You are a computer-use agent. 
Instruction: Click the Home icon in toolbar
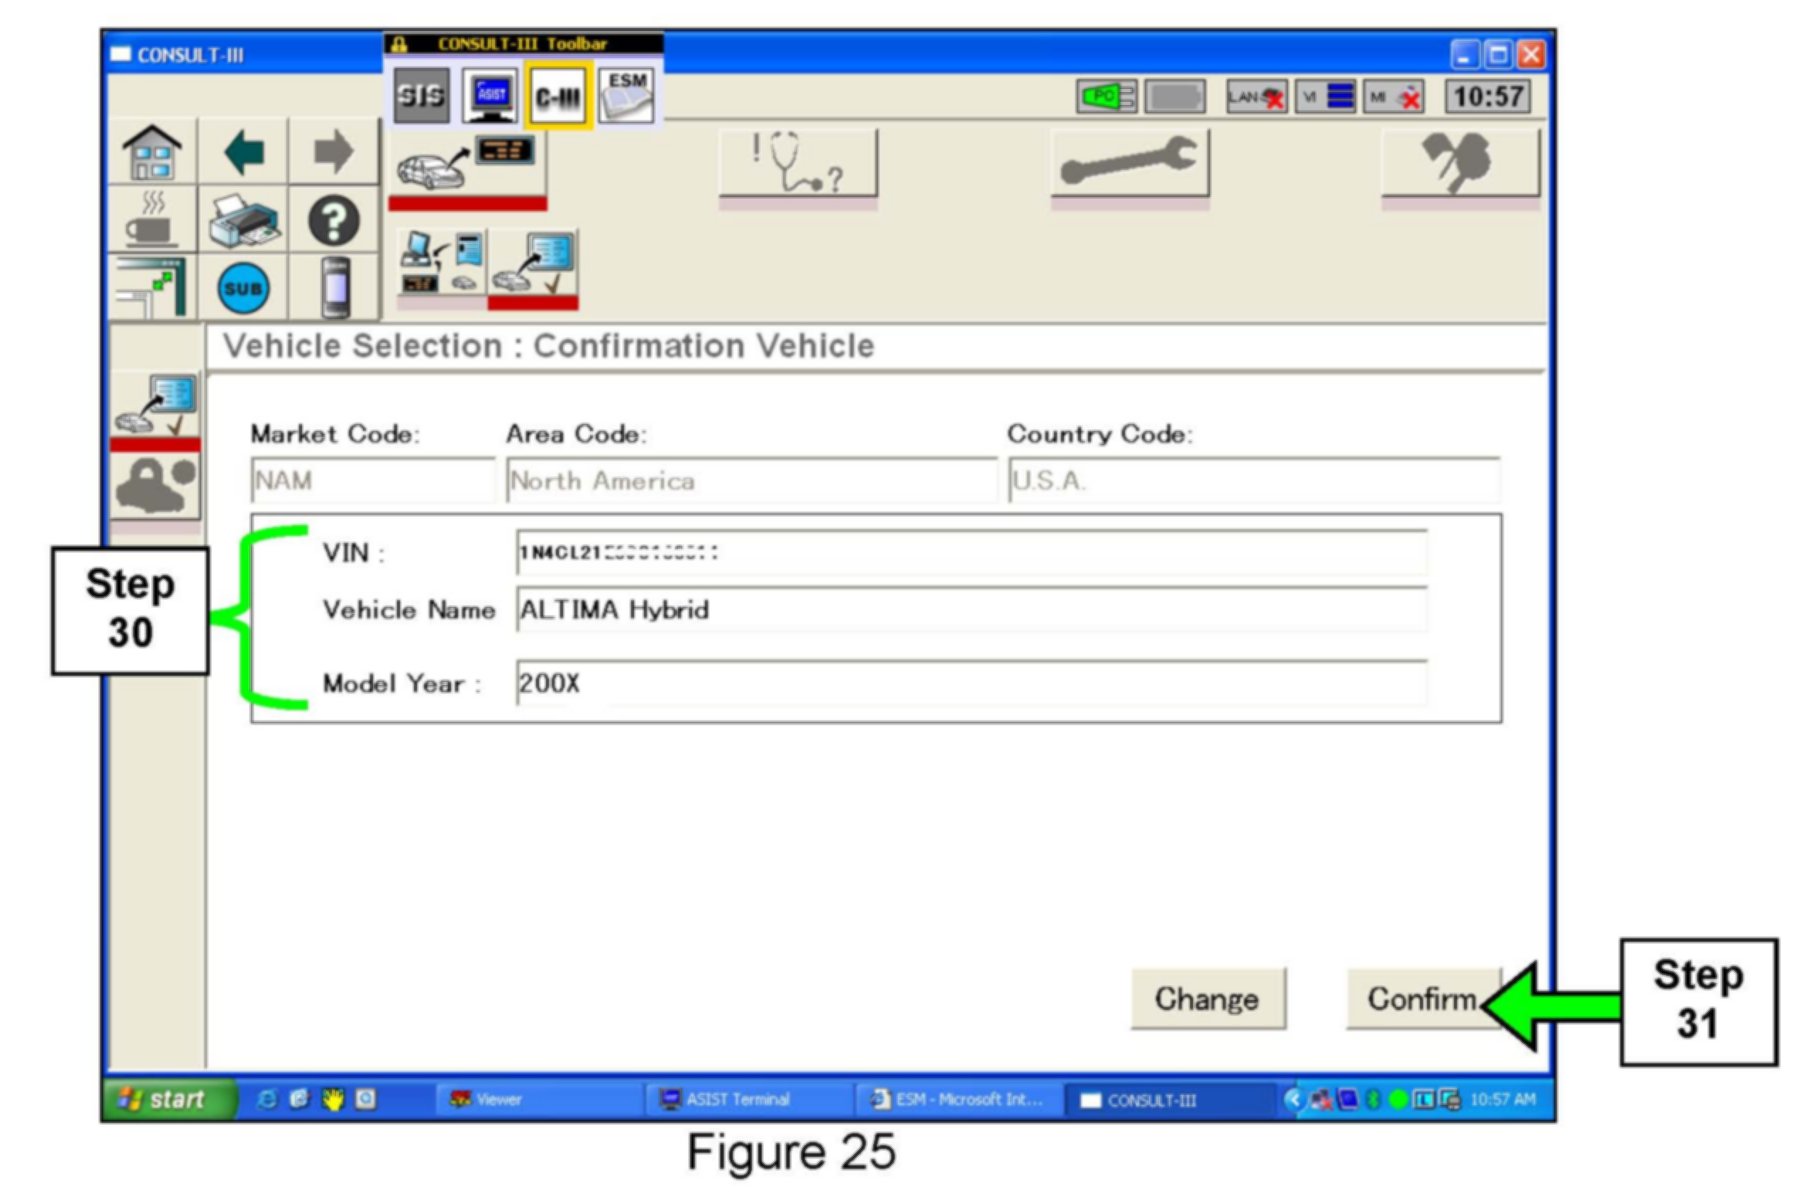pos(152,153)
